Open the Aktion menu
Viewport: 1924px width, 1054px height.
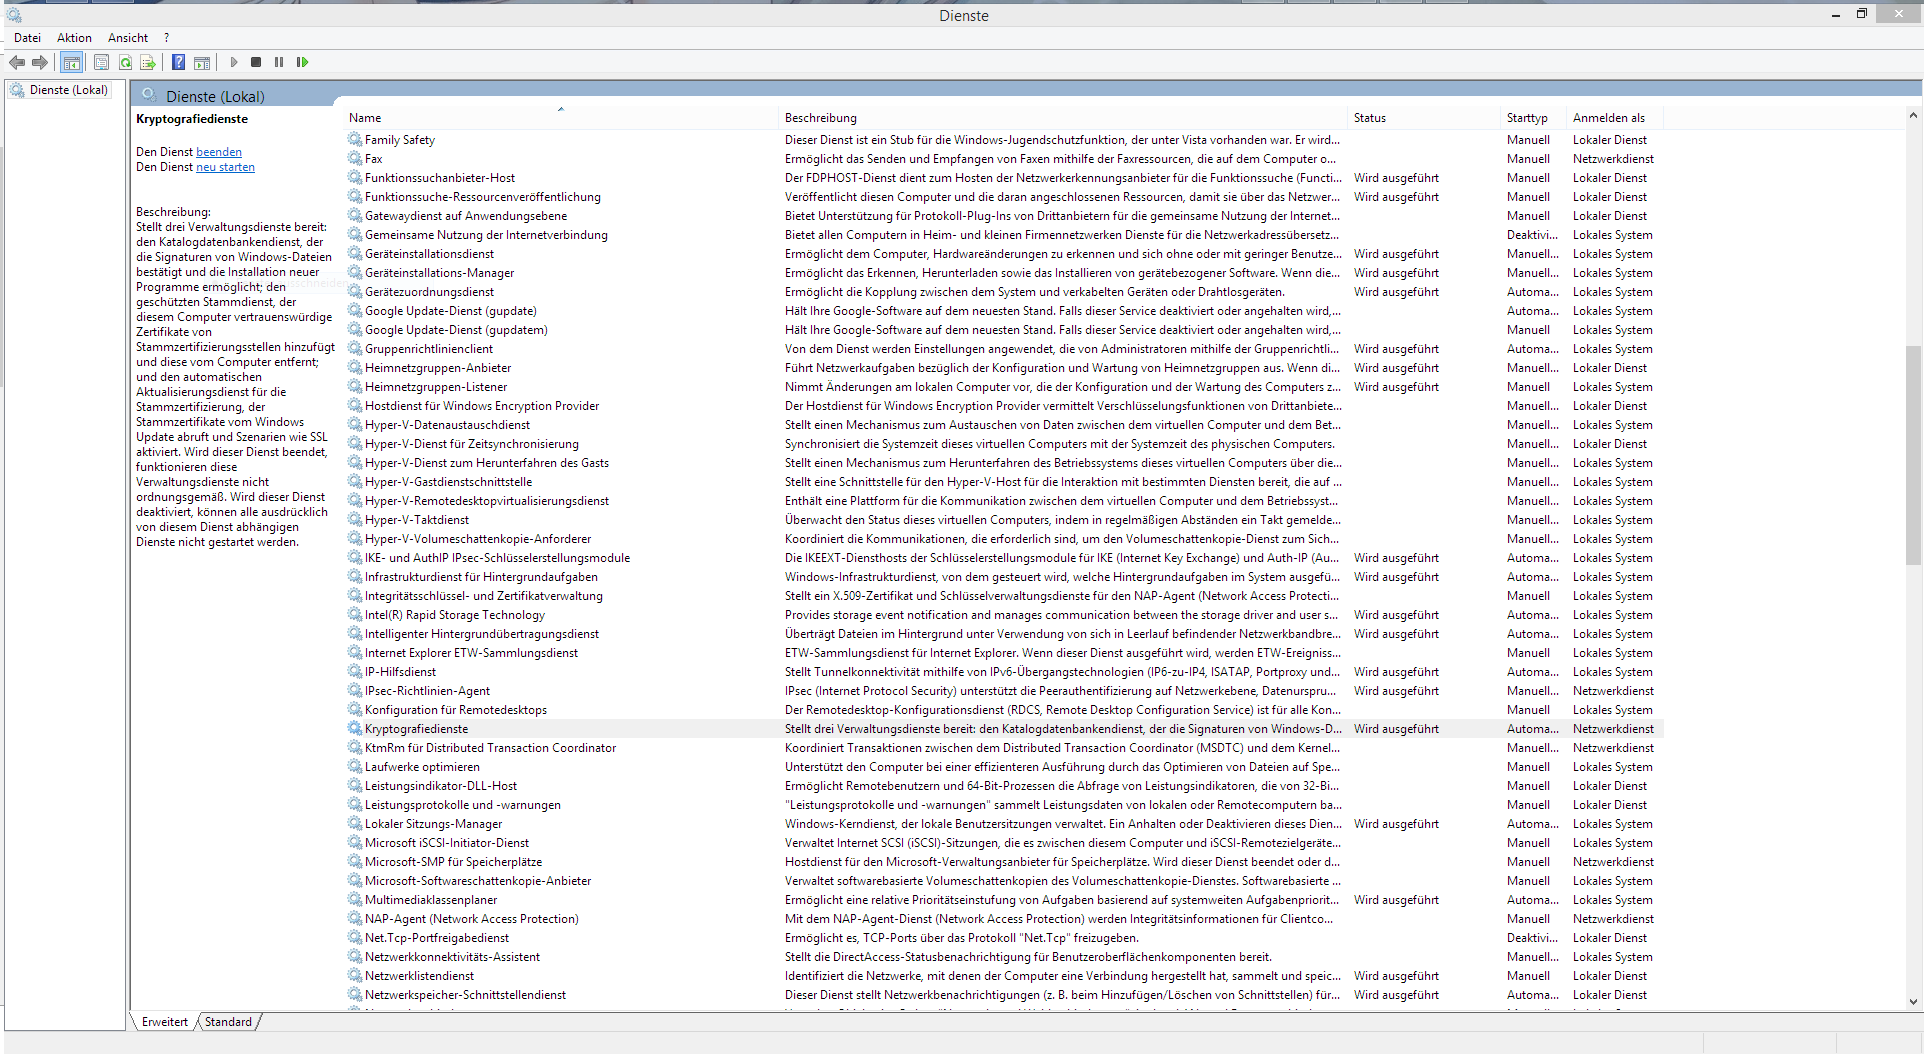click(x=74, y=38)
